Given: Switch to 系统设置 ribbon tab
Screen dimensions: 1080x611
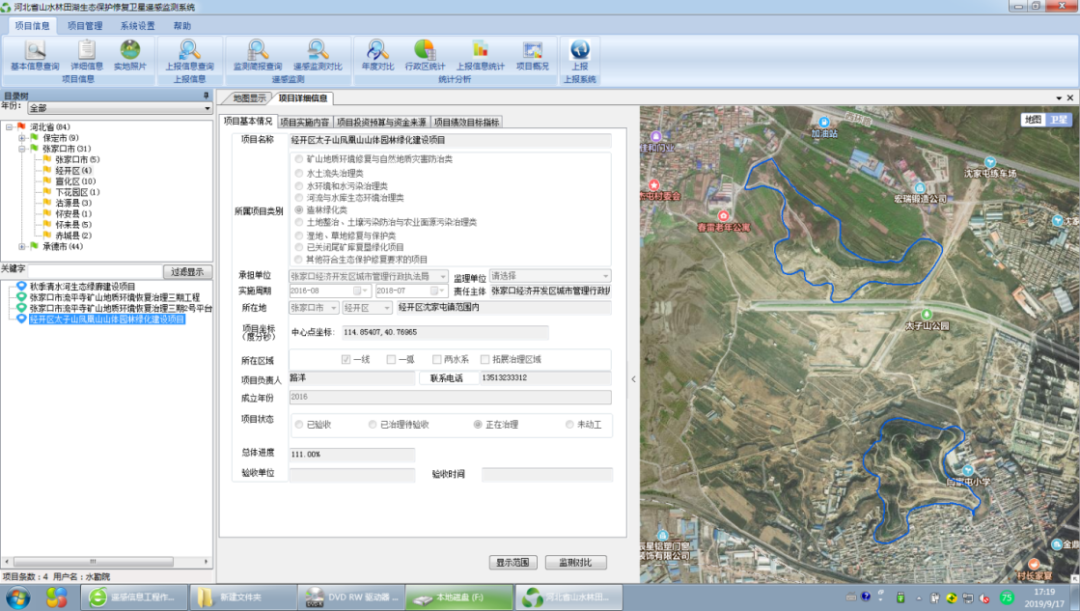Looking at the screenshot, I should click(138, 25).
